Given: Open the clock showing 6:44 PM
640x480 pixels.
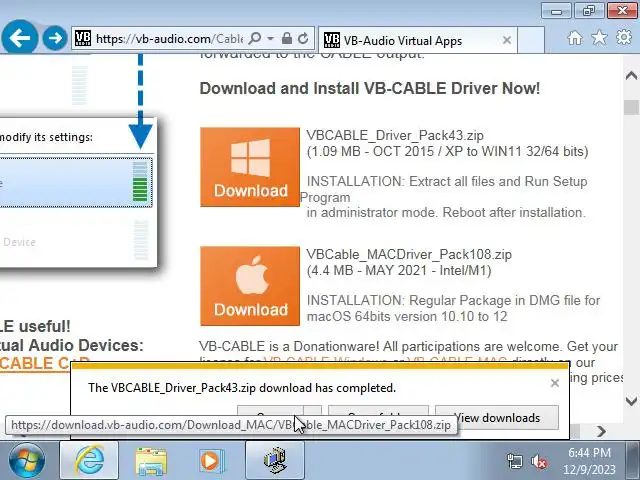Looking at the screenshot, I should pyautogui.click(x=589, y=461).
